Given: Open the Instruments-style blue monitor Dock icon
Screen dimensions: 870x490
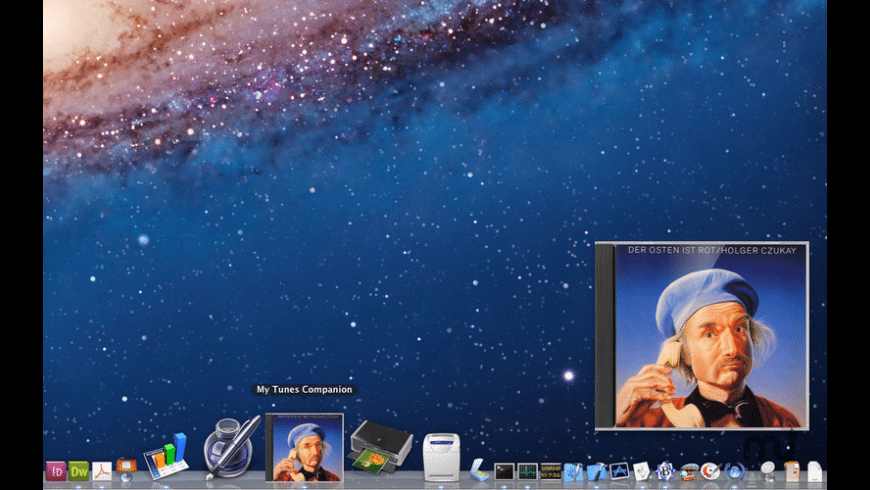Looking at the screenshot, I should (619, 471).
